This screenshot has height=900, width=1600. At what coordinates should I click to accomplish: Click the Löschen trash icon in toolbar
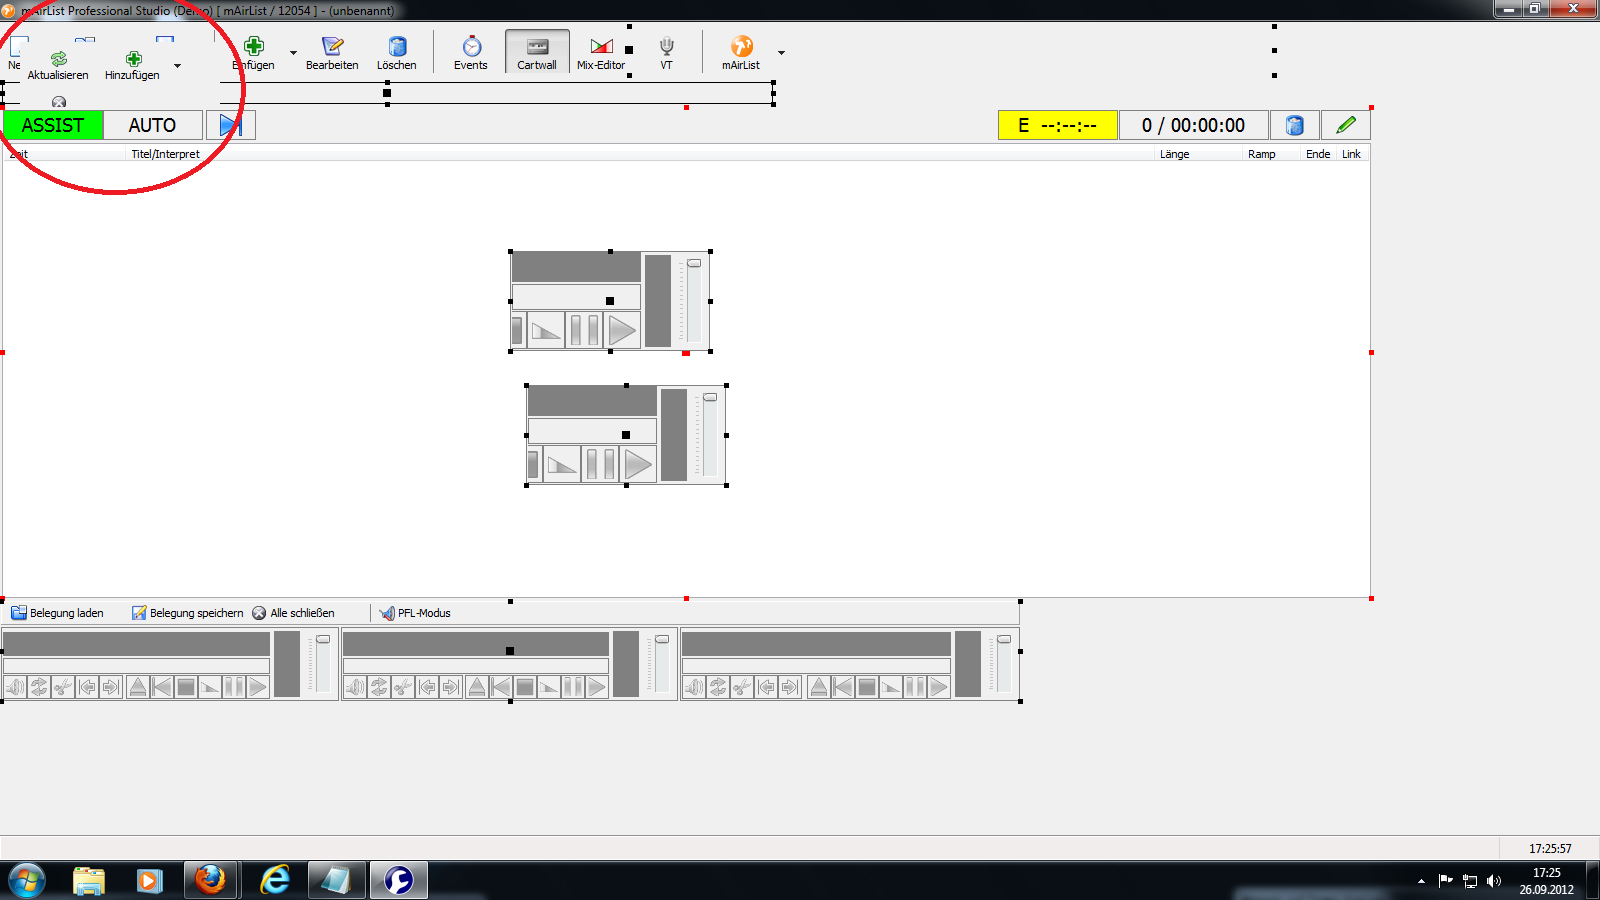click(x=397, y=47)
